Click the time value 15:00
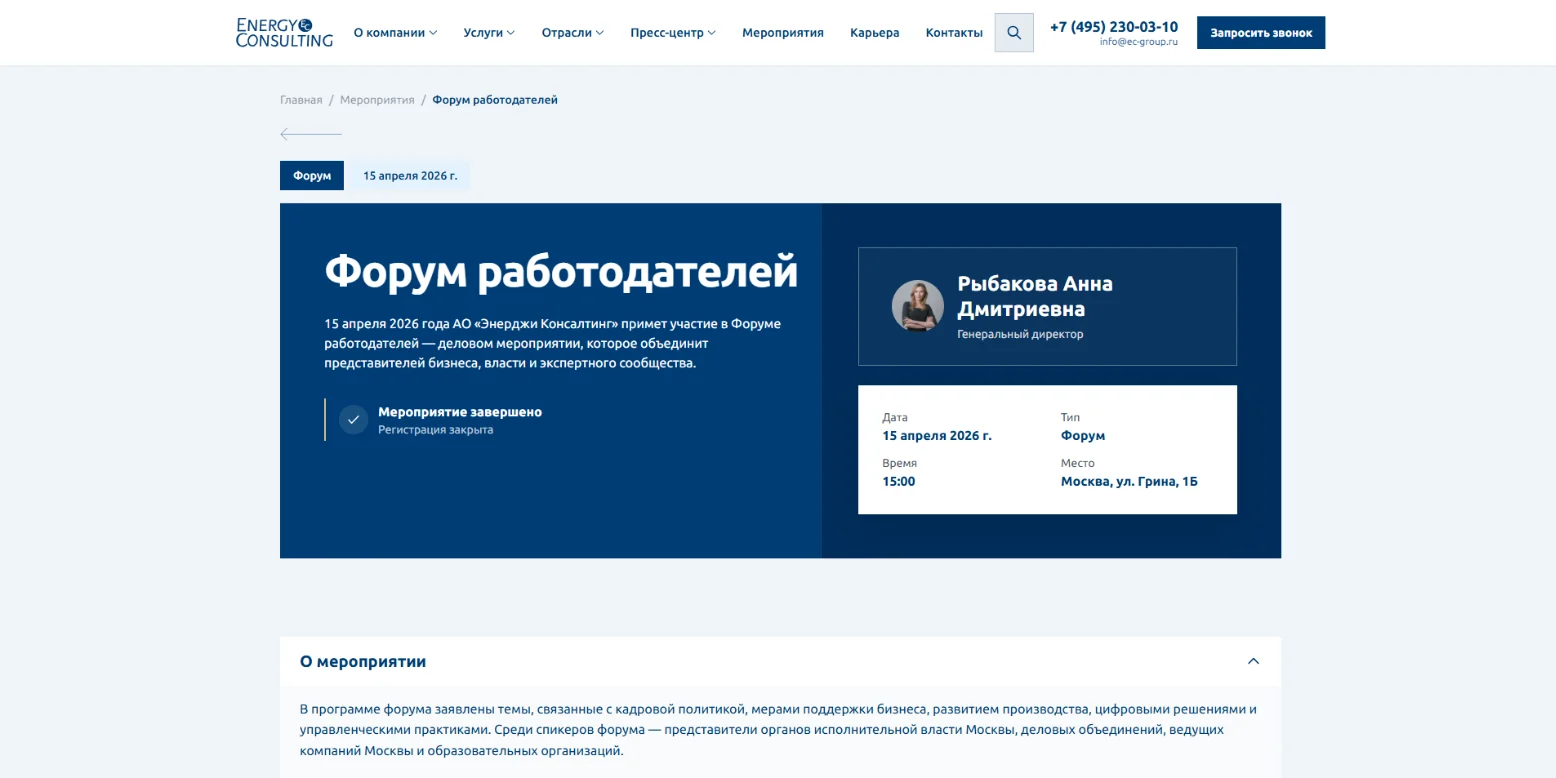 point(898,482)
